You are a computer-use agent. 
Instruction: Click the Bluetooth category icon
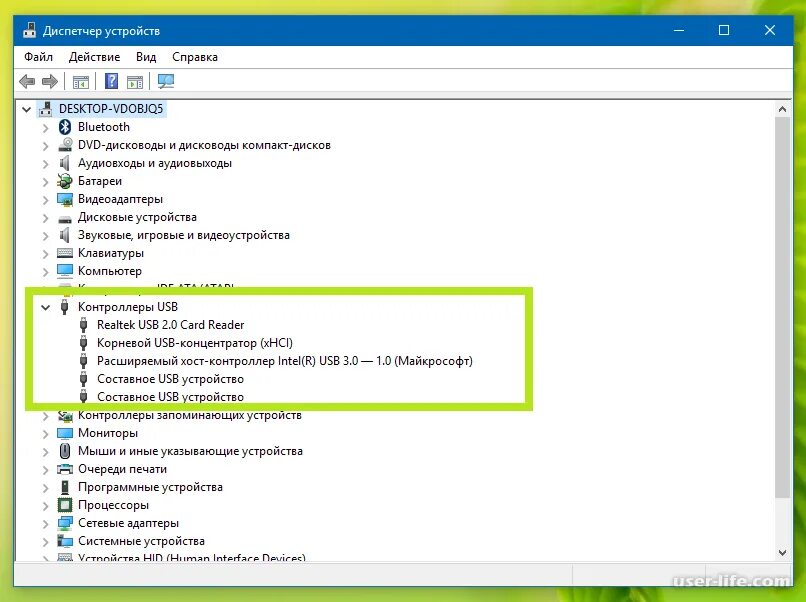65,127
